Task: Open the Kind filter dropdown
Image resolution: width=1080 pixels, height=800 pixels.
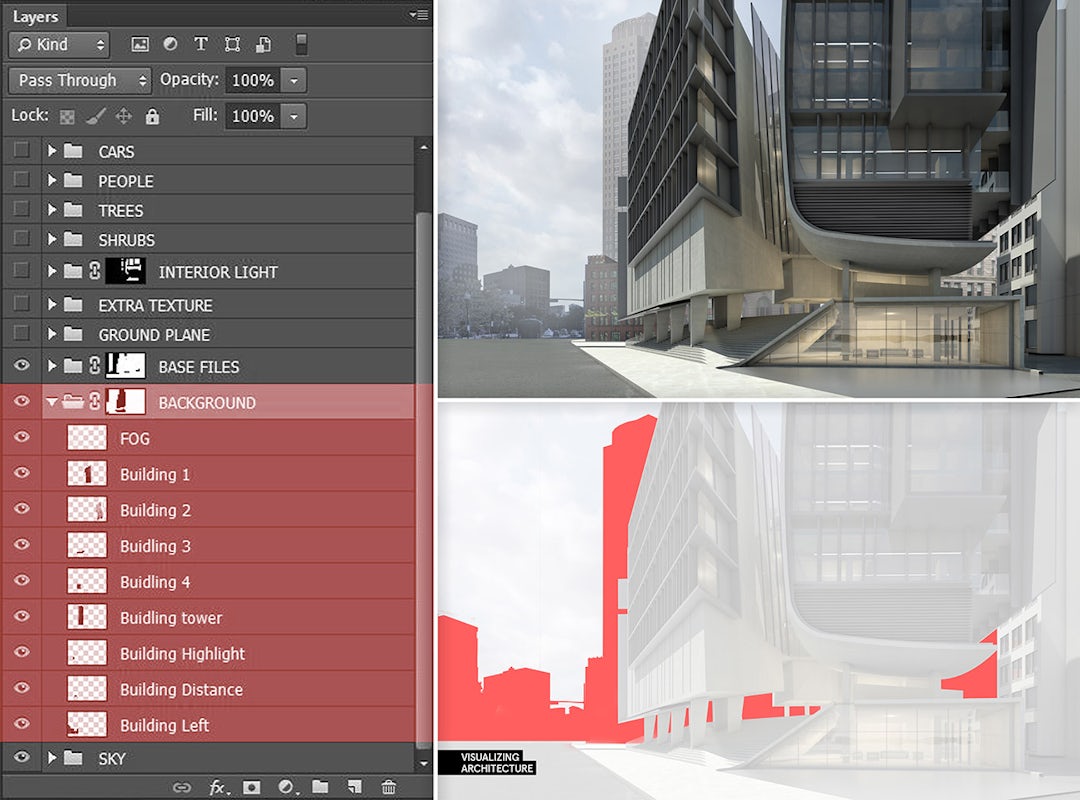Action: click(57, 44)
